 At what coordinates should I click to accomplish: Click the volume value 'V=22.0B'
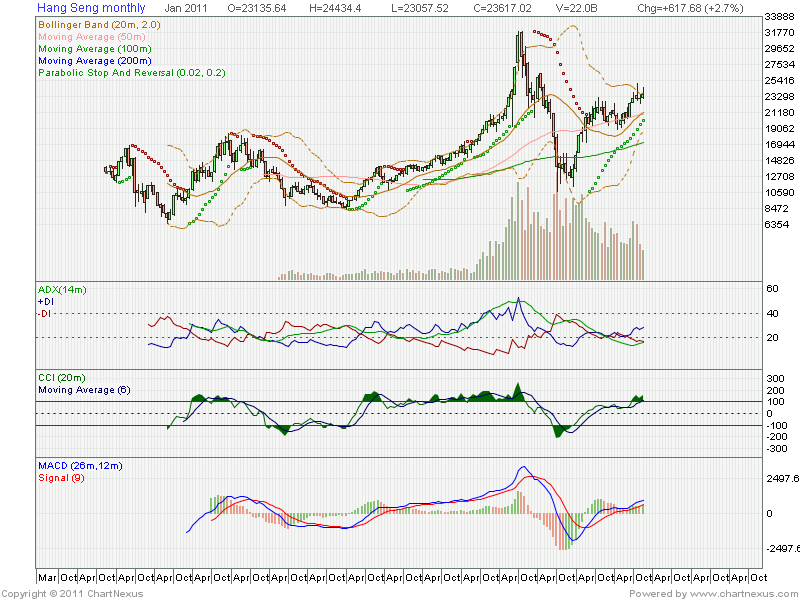(577, 8)
